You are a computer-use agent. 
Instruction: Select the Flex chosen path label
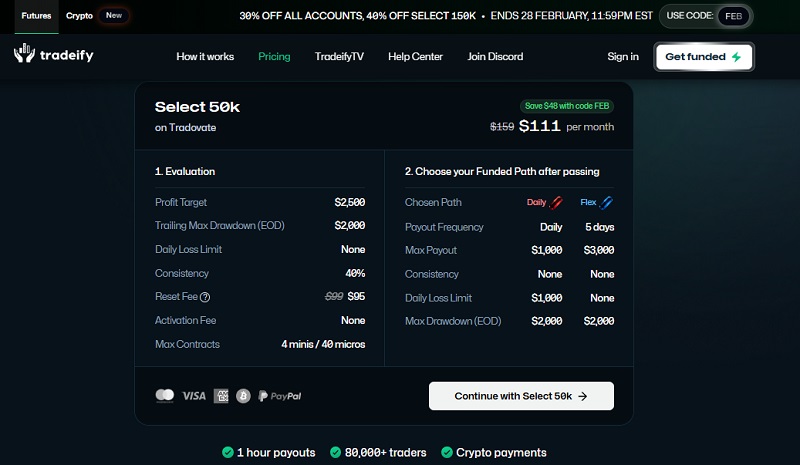(588, 203)
